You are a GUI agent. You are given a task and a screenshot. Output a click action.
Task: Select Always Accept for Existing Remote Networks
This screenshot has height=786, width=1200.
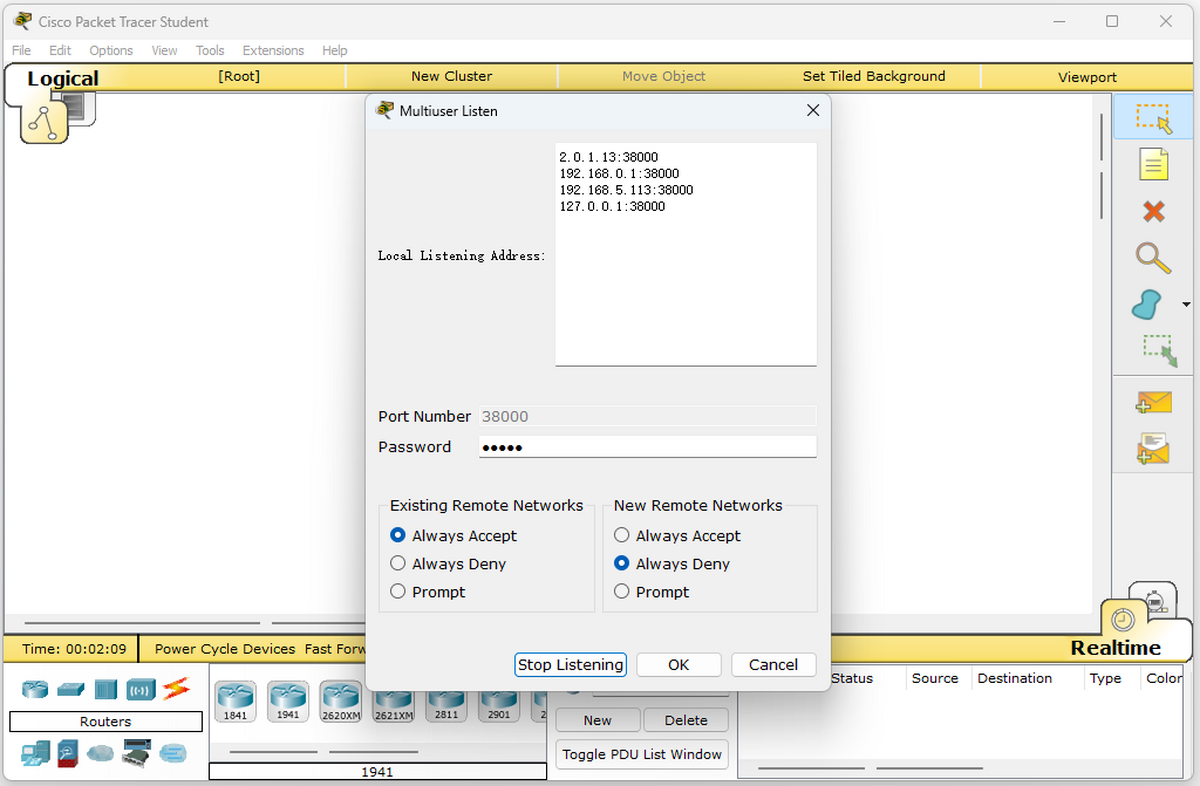(x=398, y=535)
